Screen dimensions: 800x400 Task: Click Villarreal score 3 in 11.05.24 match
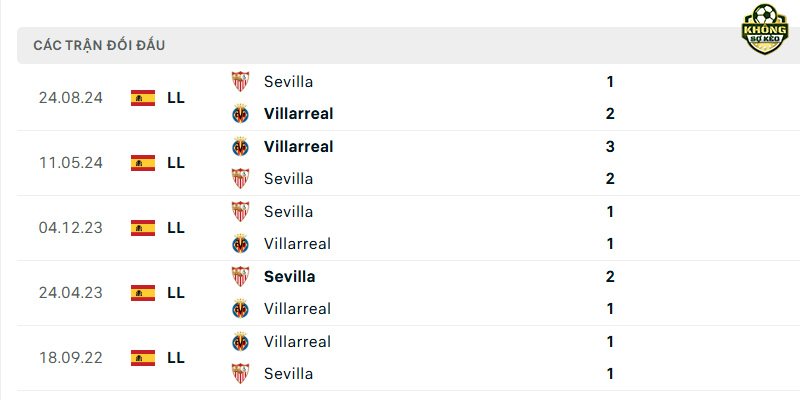click(610, 147)
